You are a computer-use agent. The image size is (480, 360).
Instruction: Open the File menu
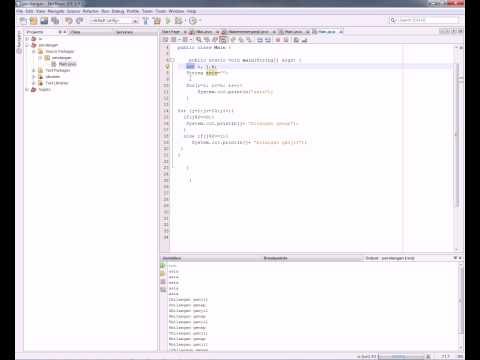tap(19, 11)
